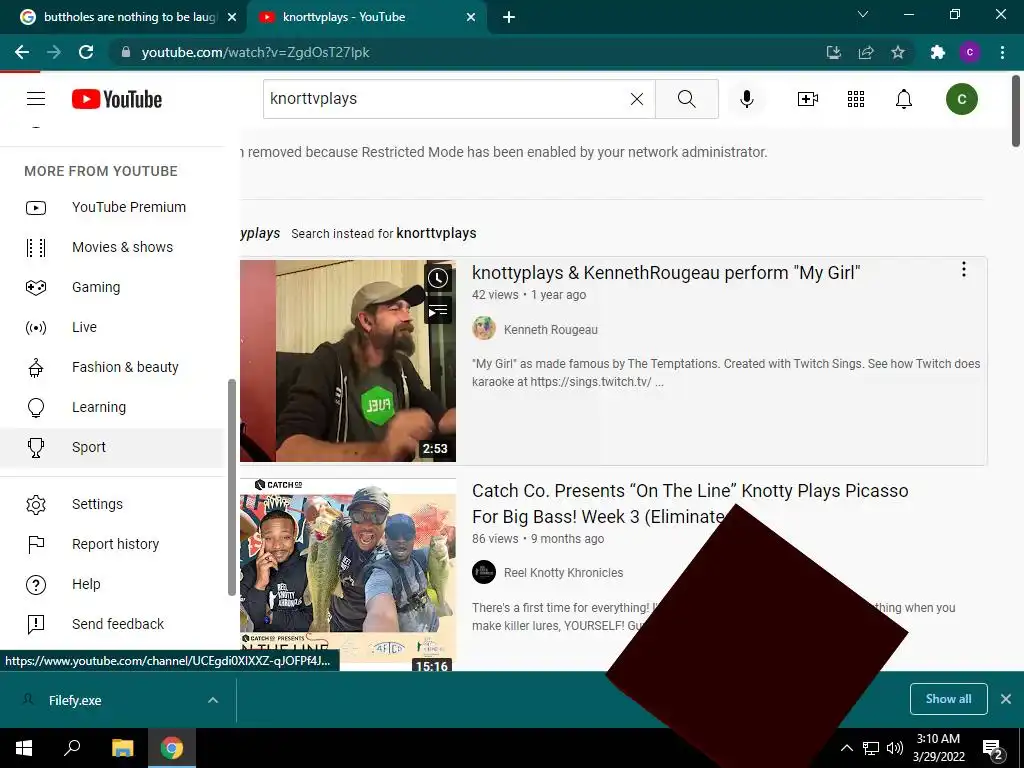Viewport: 1024px width, 768px height.
Task: Clear the search box text
Action: click(x=637, y=99)
